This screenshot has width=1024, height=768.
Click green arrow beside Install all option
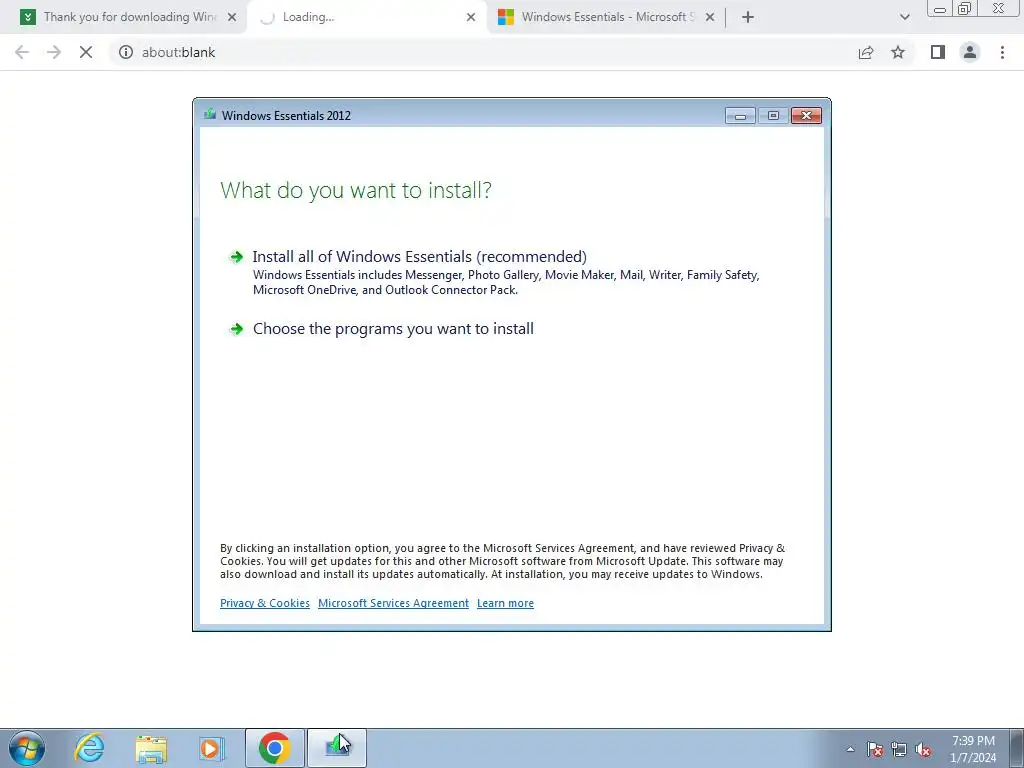[x=236, y=257]
